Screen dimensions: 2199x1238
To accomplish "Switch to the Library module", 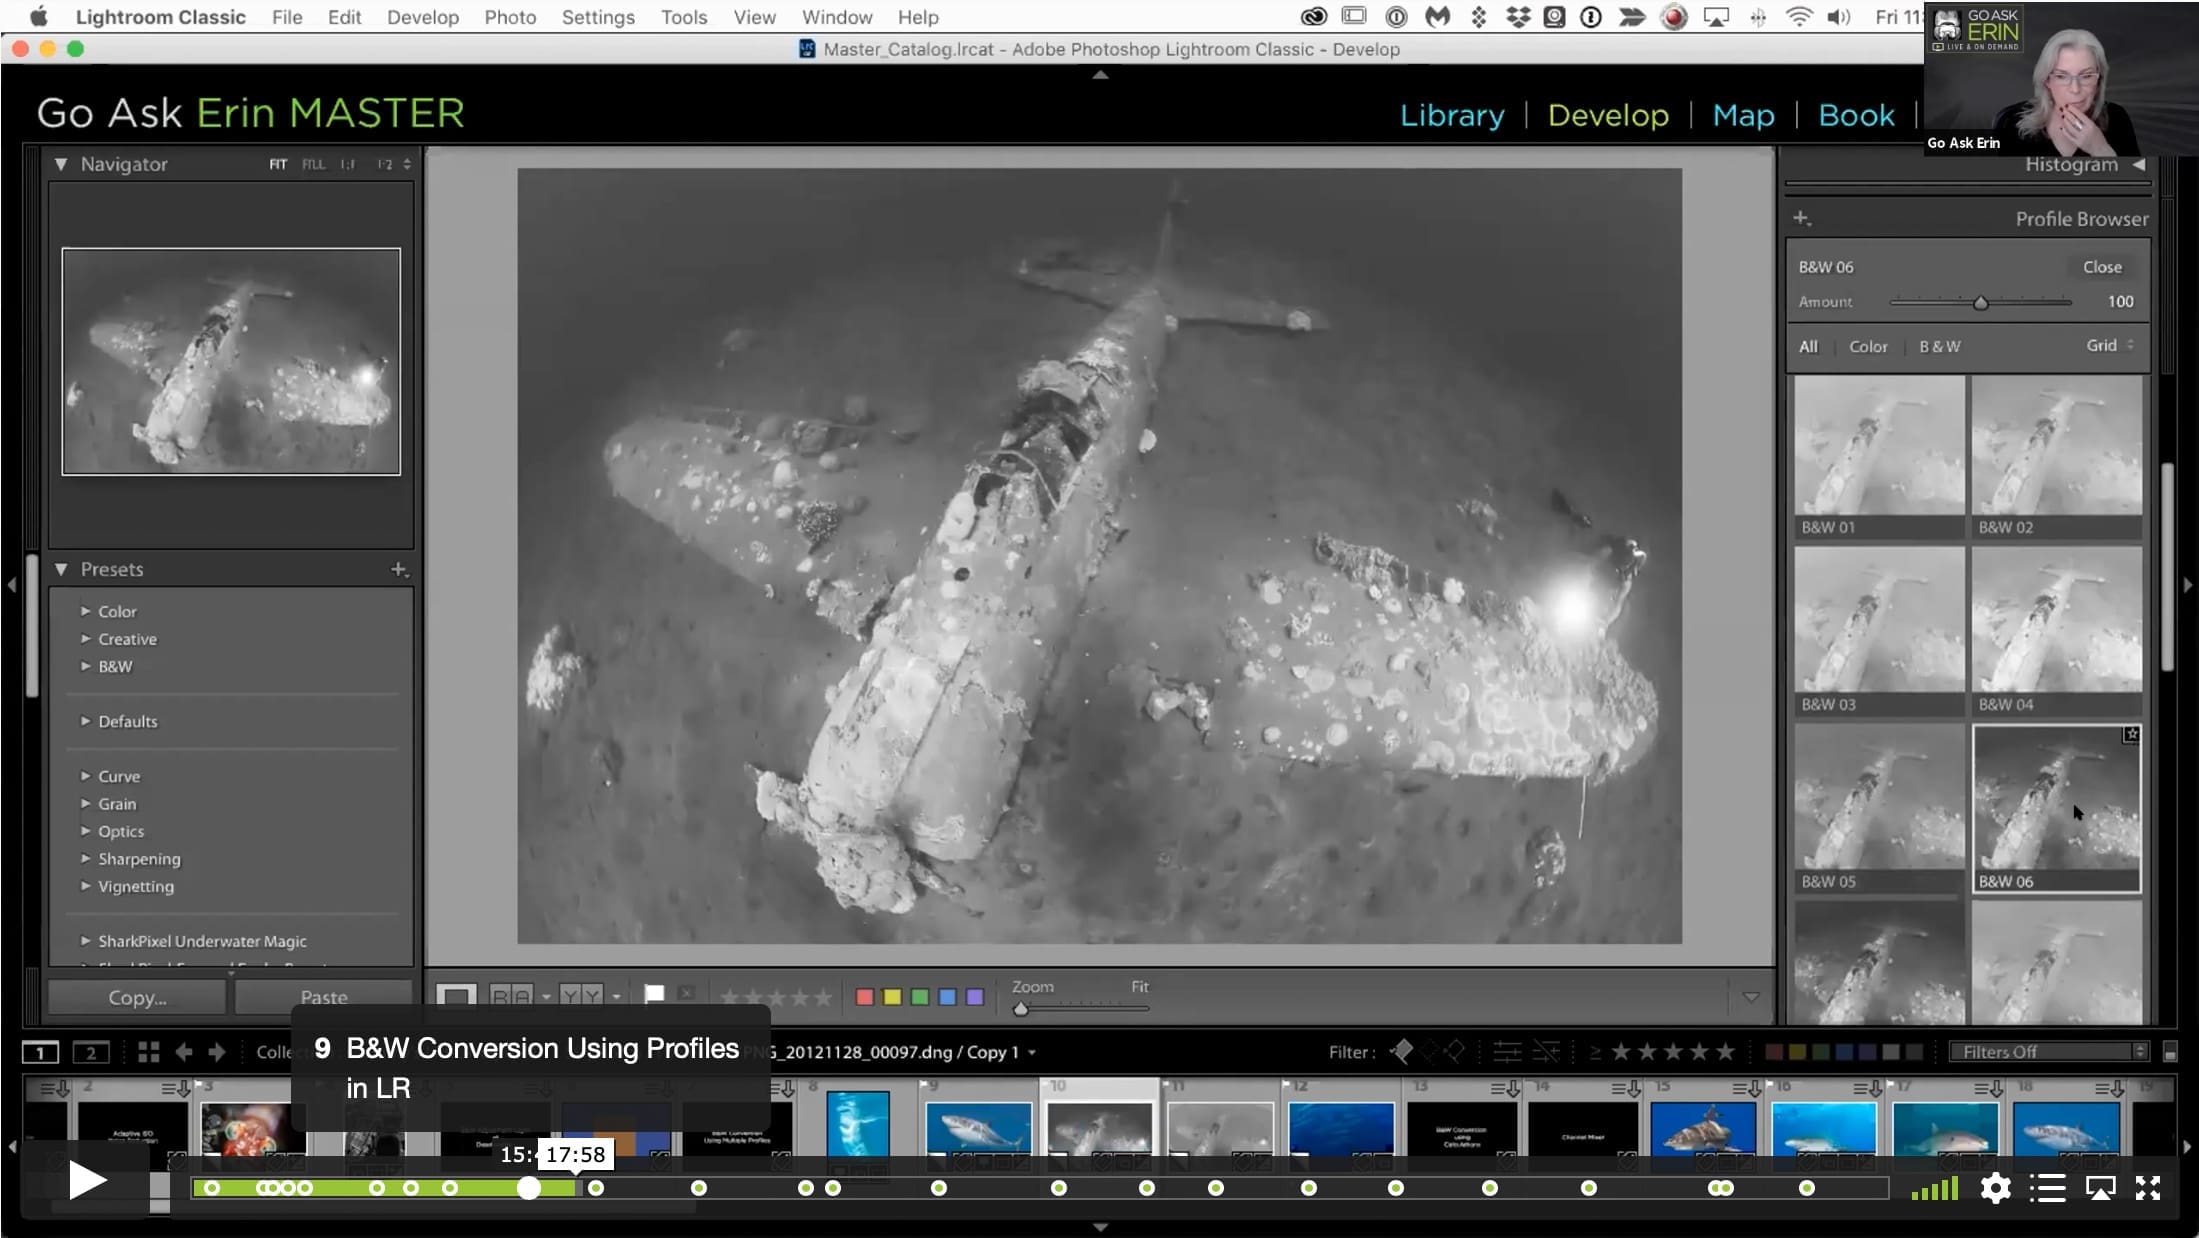I will (x=1452, y=115).
